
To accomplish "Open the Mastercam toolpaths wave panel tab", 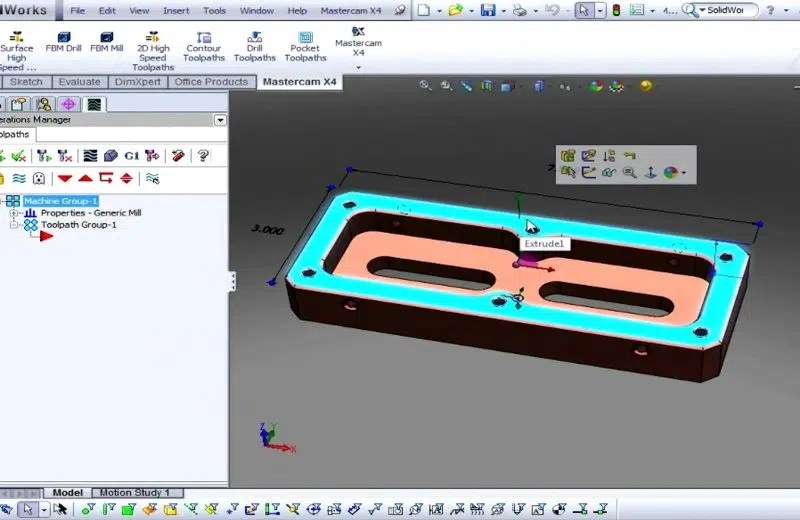I will 94,105.
